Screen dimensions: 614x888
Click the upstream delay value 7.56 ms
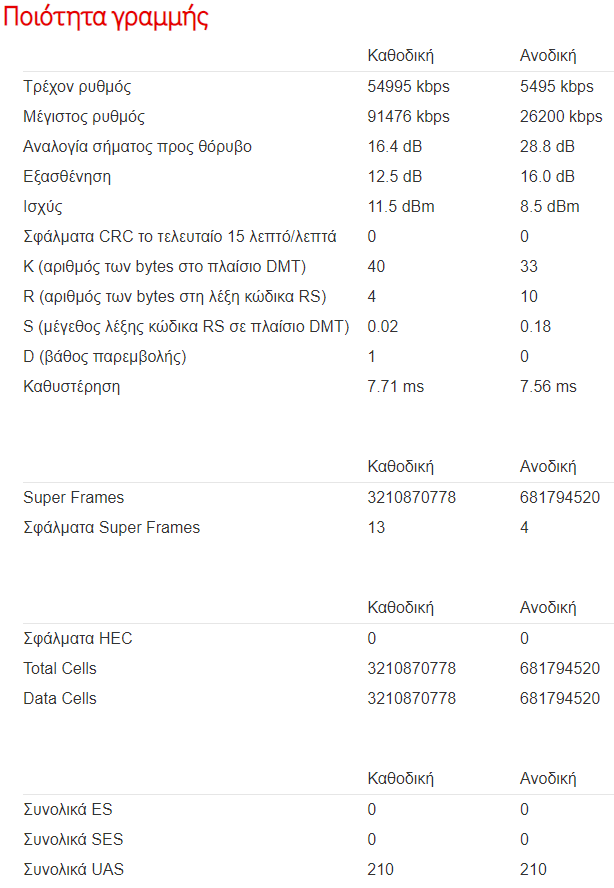pos(548,386)
